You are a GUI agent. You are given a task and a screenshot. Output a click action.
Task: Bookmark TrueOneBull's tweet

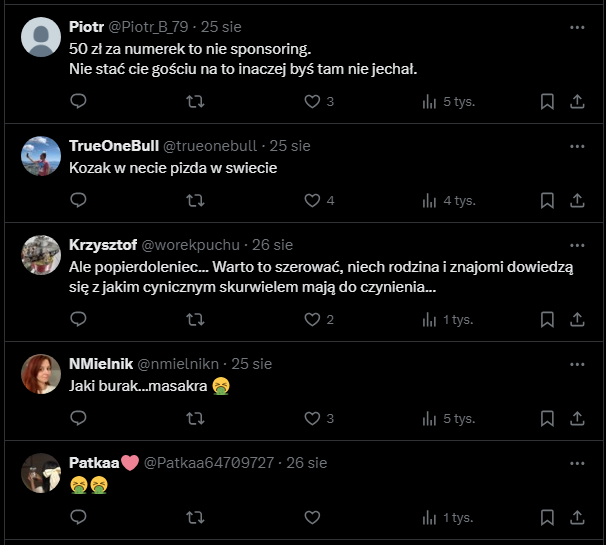[x=547, y=200]
